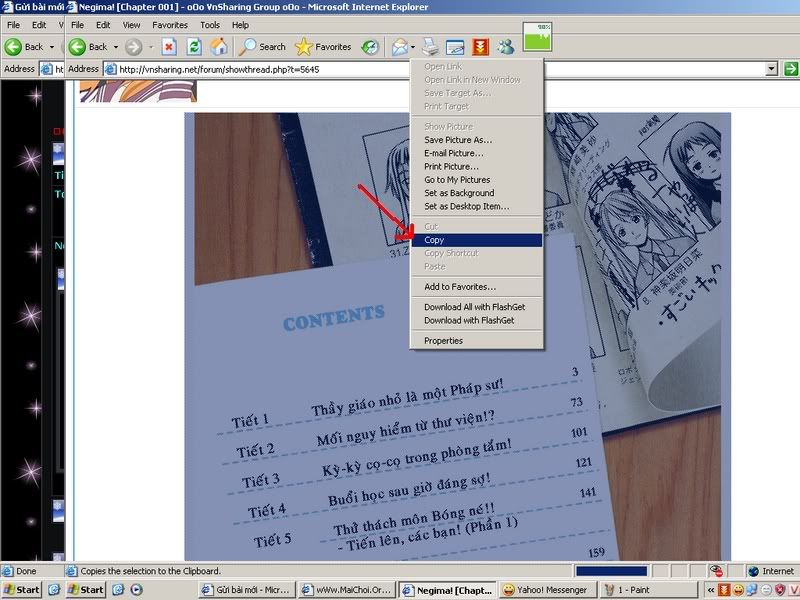Click the address bar URL field
Viewport: 800px width, 600px height.
coord(439,69)
